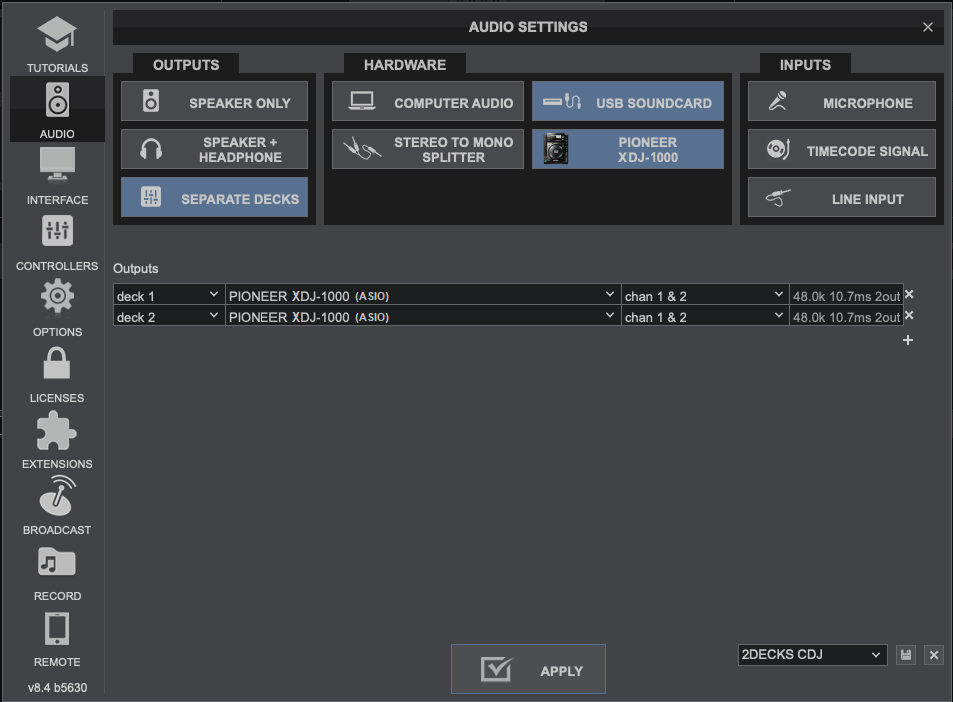Delete the 2DECKS CDJ preset
The image size is (953, 702).
pyautogui.click(x=934, y=655)
